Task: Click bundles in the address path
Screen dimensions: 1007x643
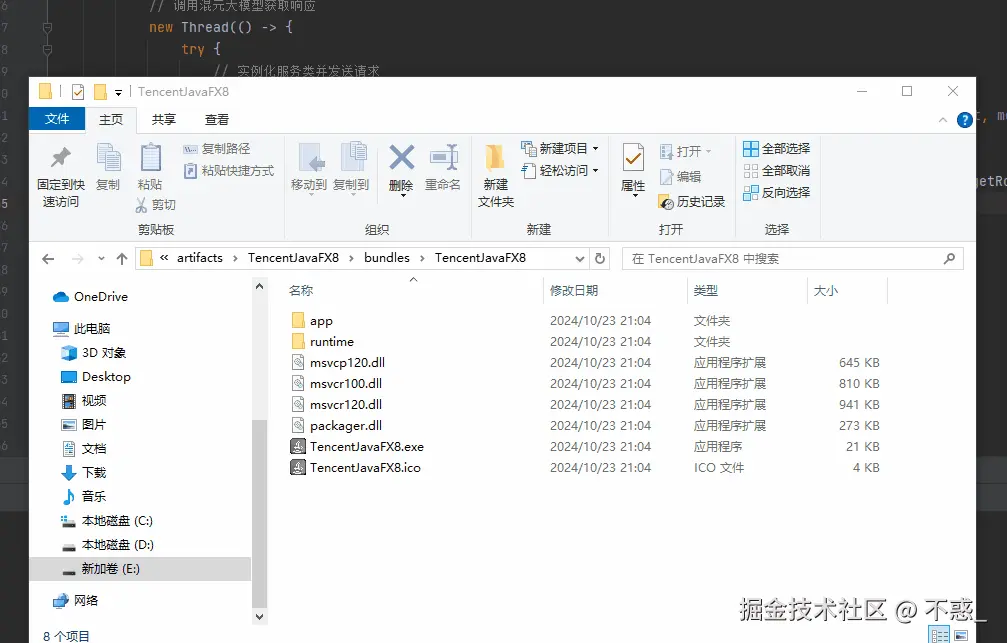Action: point(387,258)
